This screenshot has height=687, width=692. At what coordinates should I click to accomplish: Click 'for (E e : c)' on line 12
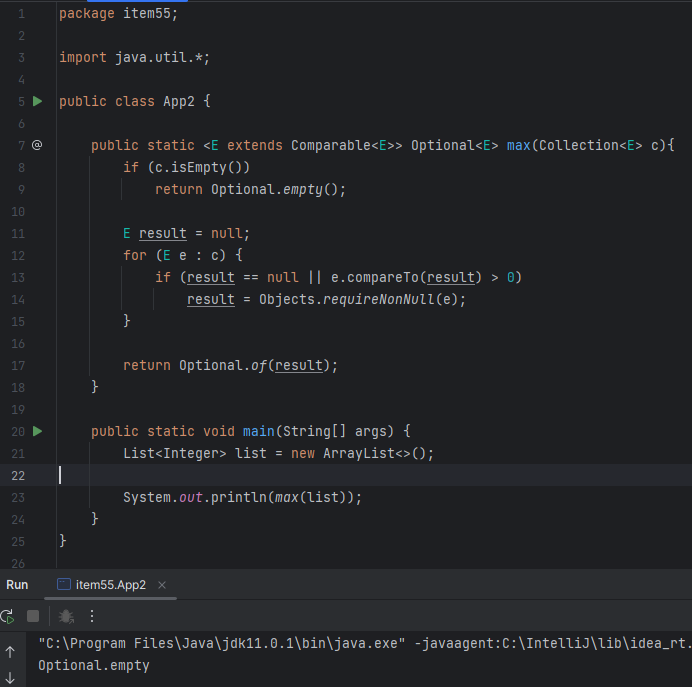point(174,255)
